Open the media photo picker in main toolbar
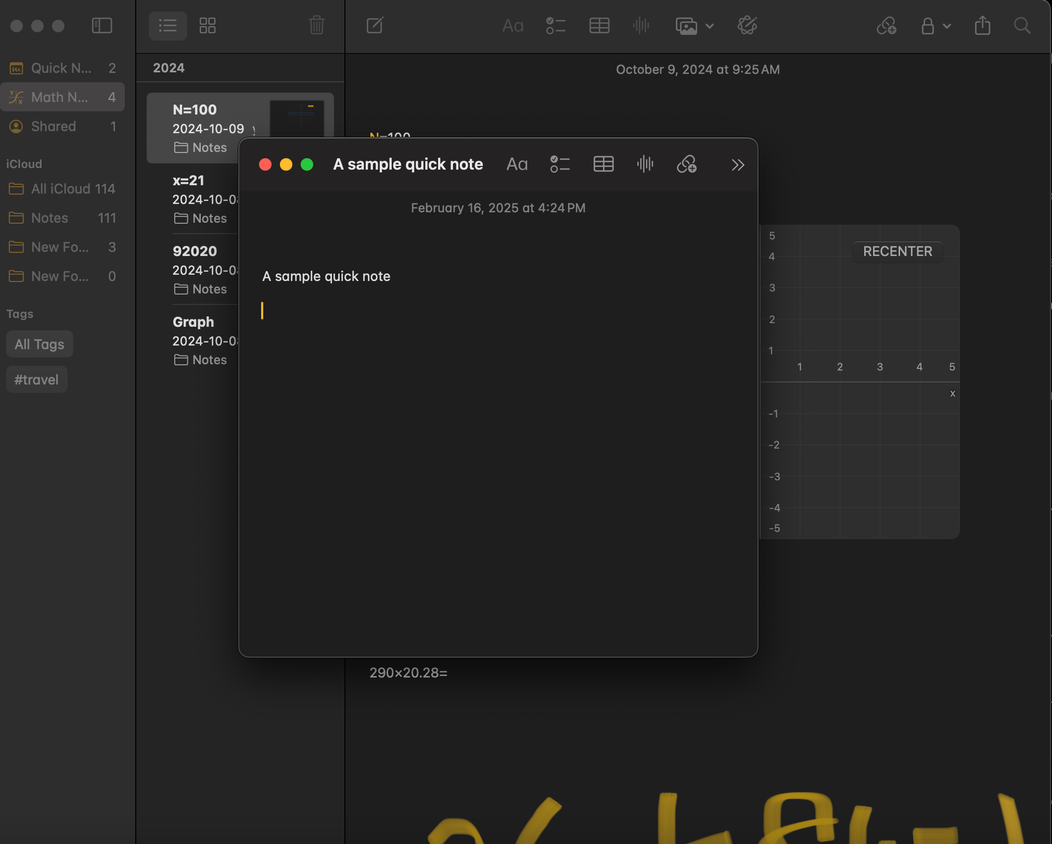 [686, 26]
